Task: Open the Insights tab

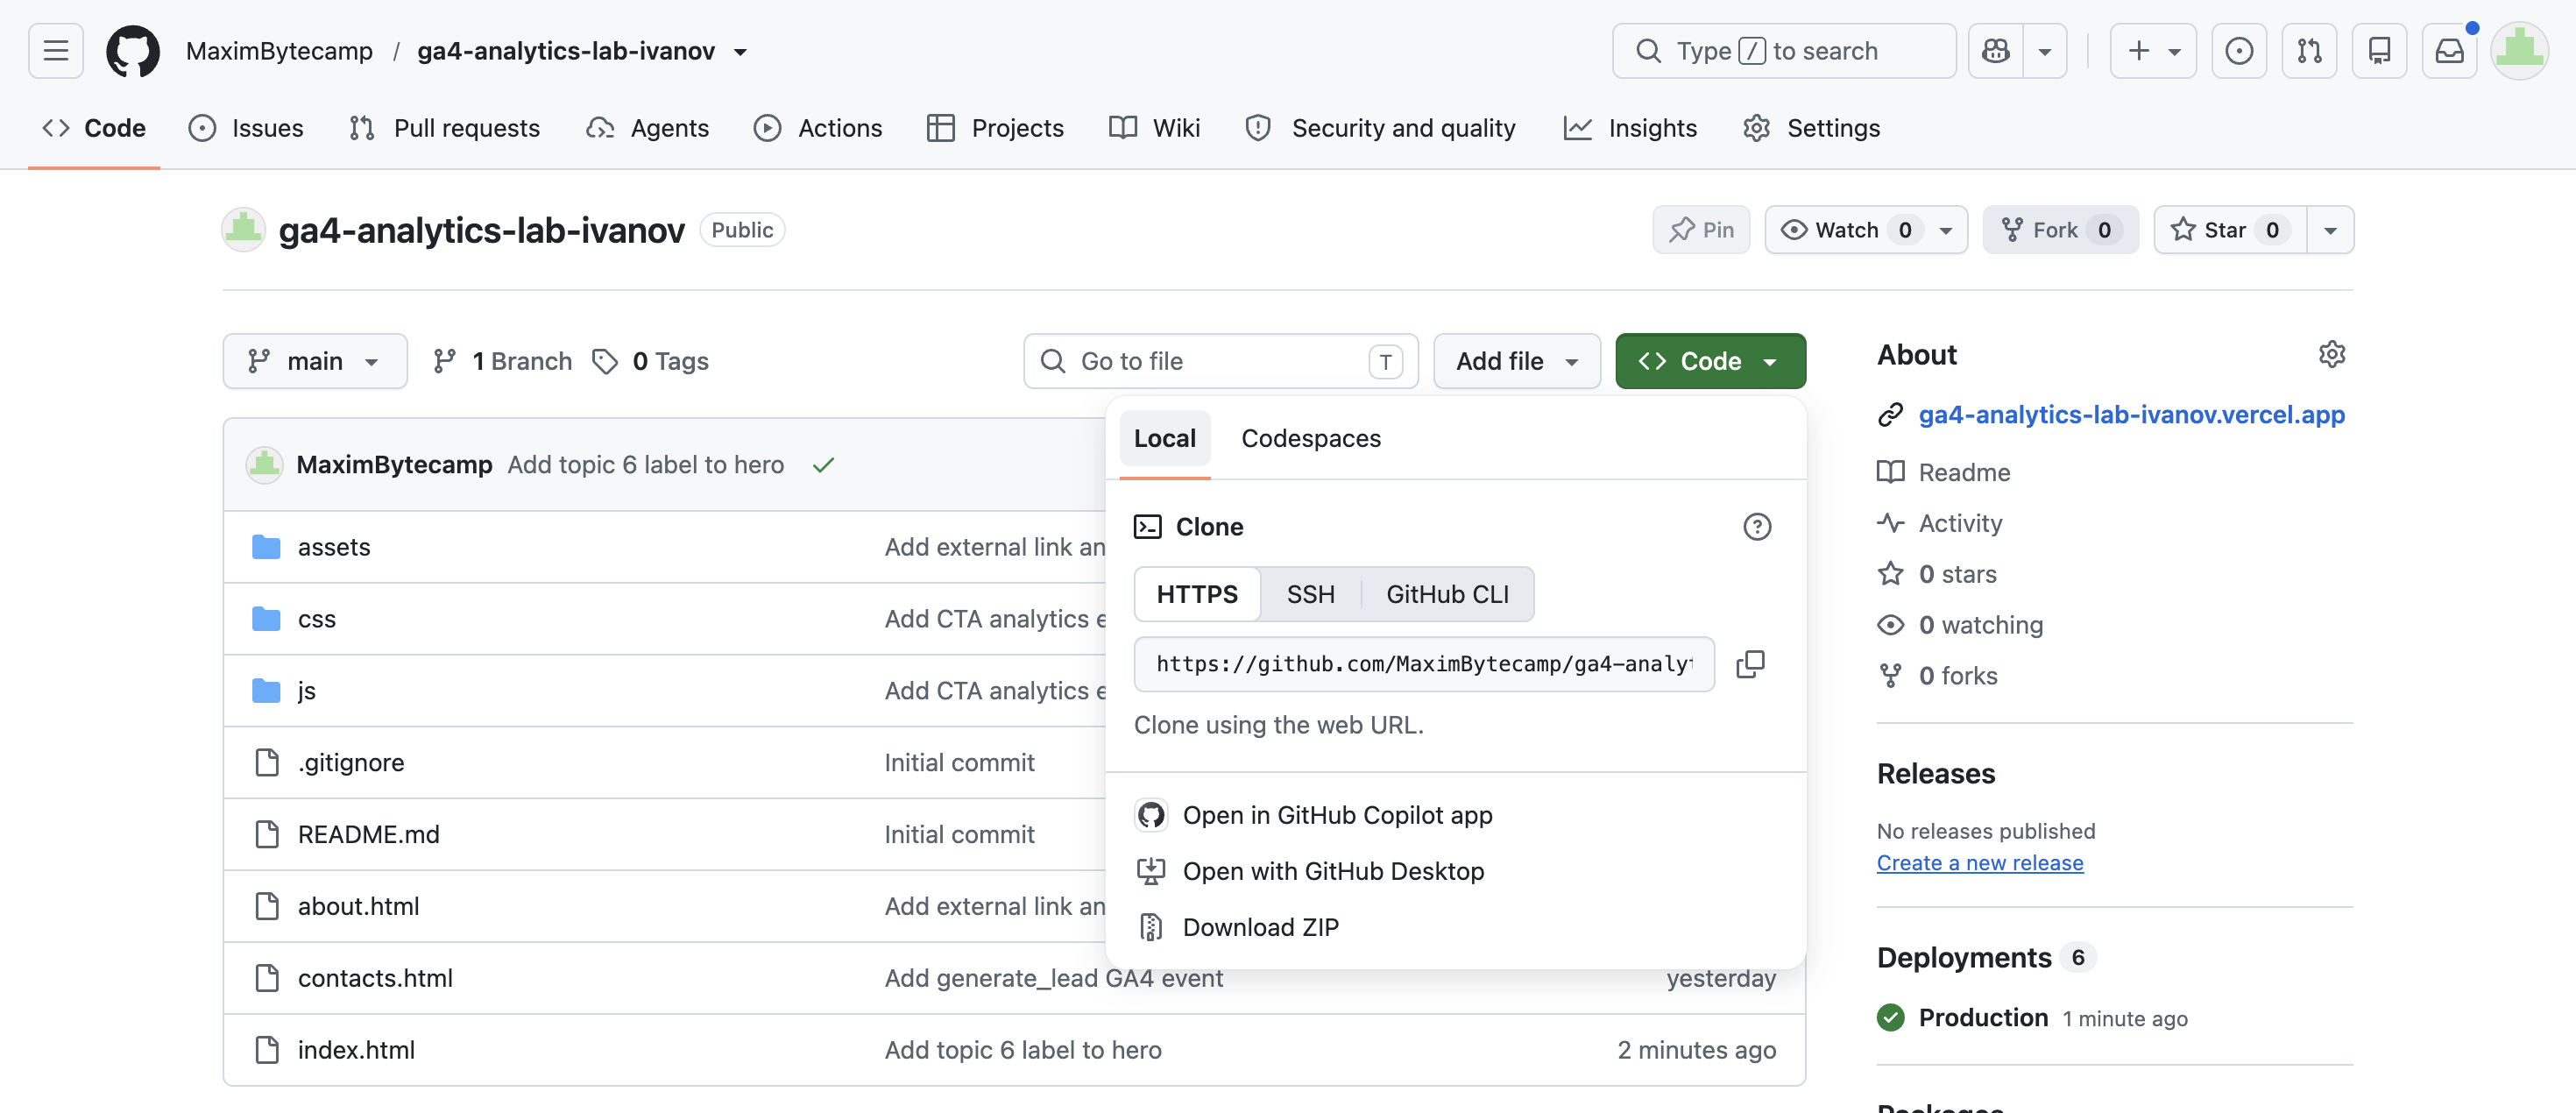Action: 1630,128
